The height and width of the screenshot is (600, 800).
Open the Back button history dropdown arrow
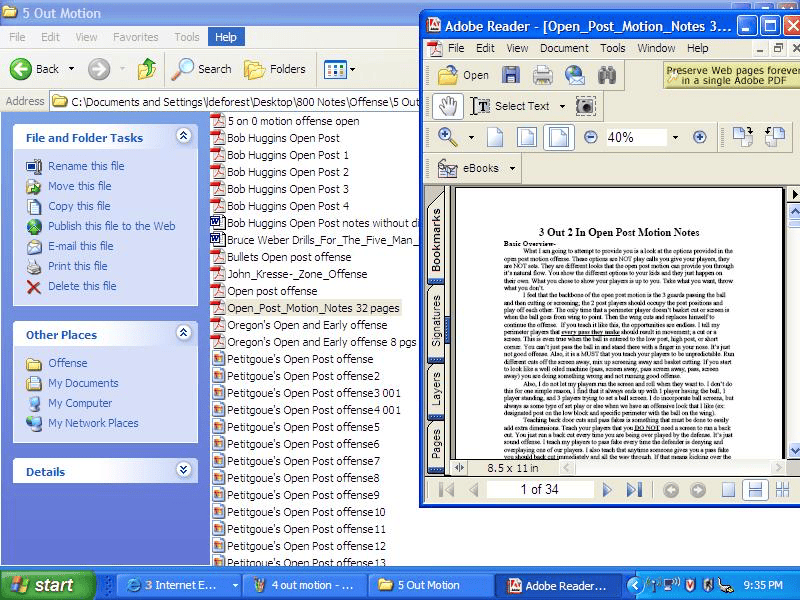[x=71, y=69]
